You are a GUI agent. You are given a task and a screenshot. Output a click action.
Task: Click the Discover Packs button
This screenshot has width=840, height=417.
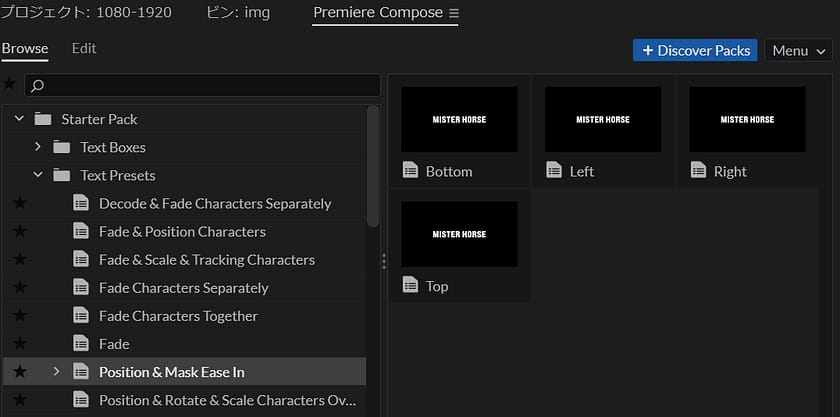(x=695, y=50)
